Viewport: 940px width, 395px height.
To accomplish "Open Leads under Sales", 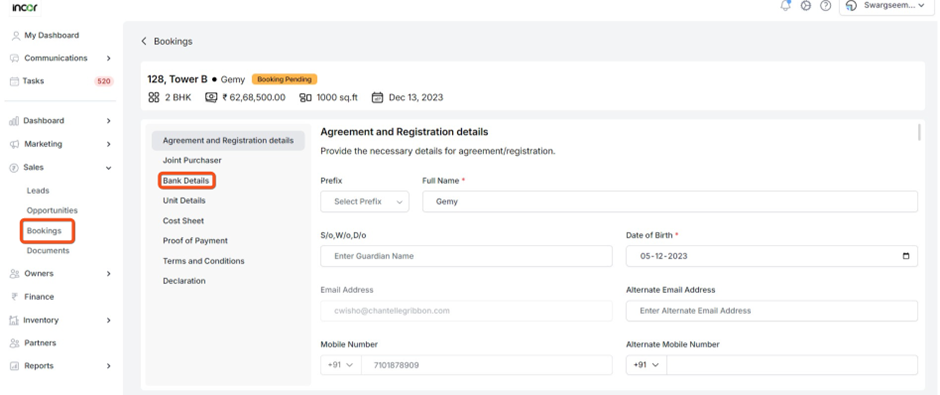I will pos(38,191).
